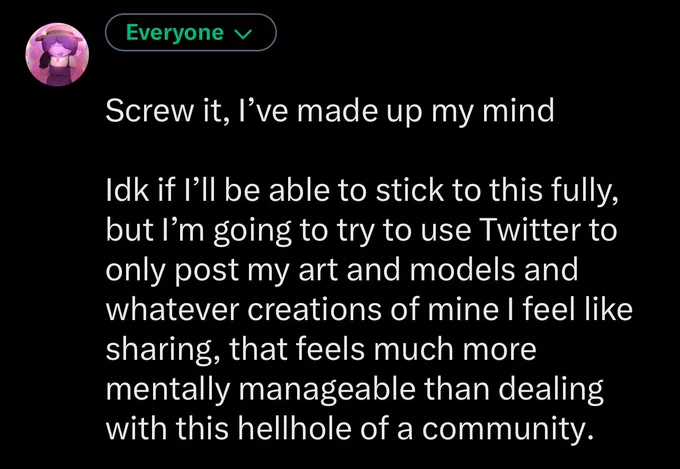Viewport: 680px width, 469px height.
Task: Click the word 'going' in the post
Action: coord(252,232)
